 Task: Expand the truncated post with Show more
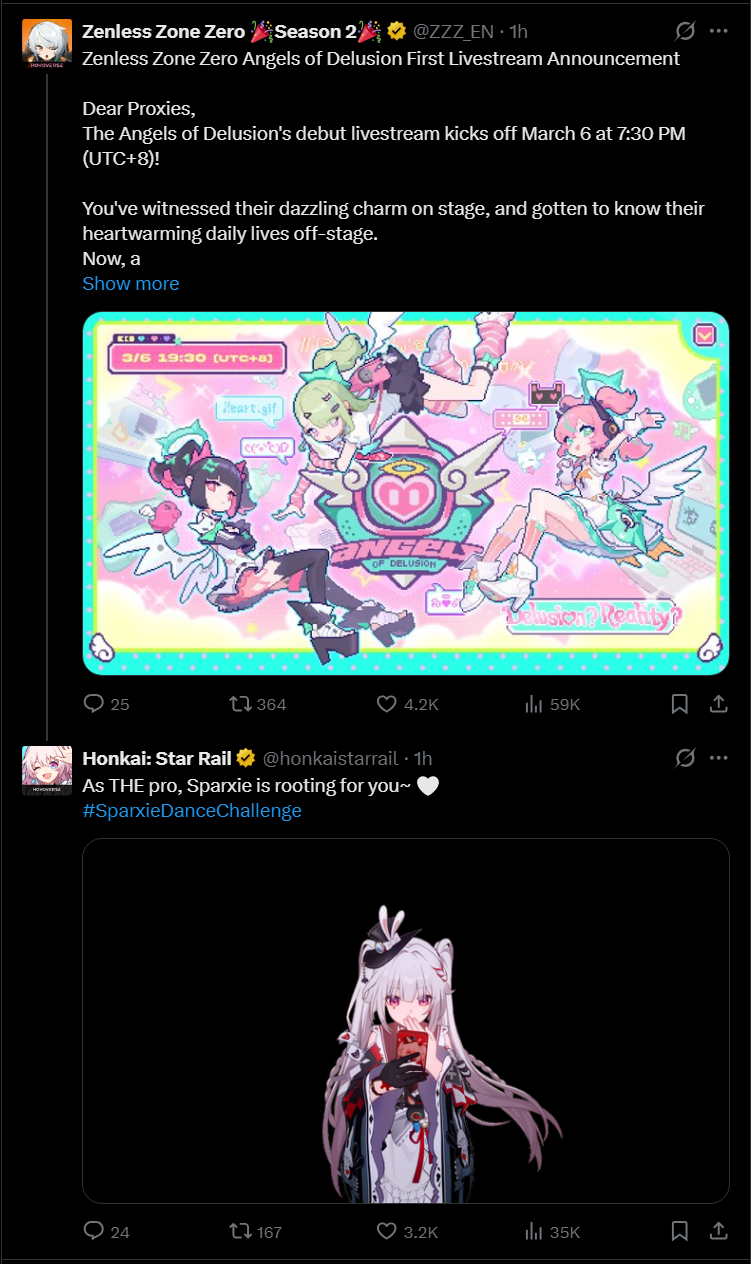tap(131, 283)
